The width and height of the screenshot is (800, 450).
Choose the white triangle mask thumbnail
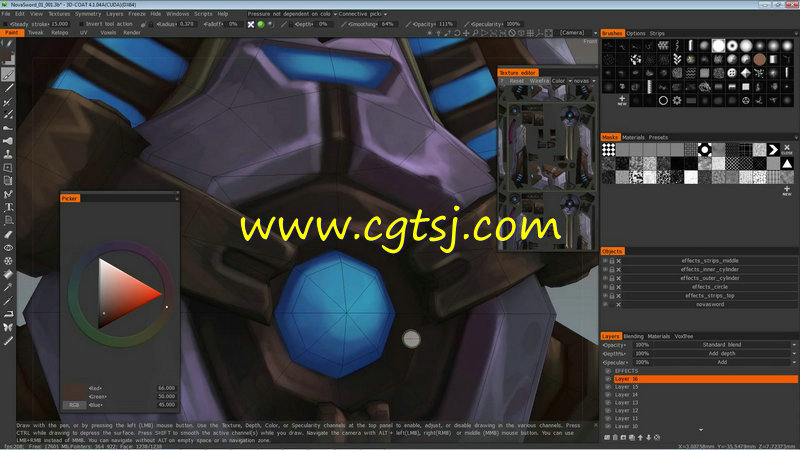click(787, 164)
